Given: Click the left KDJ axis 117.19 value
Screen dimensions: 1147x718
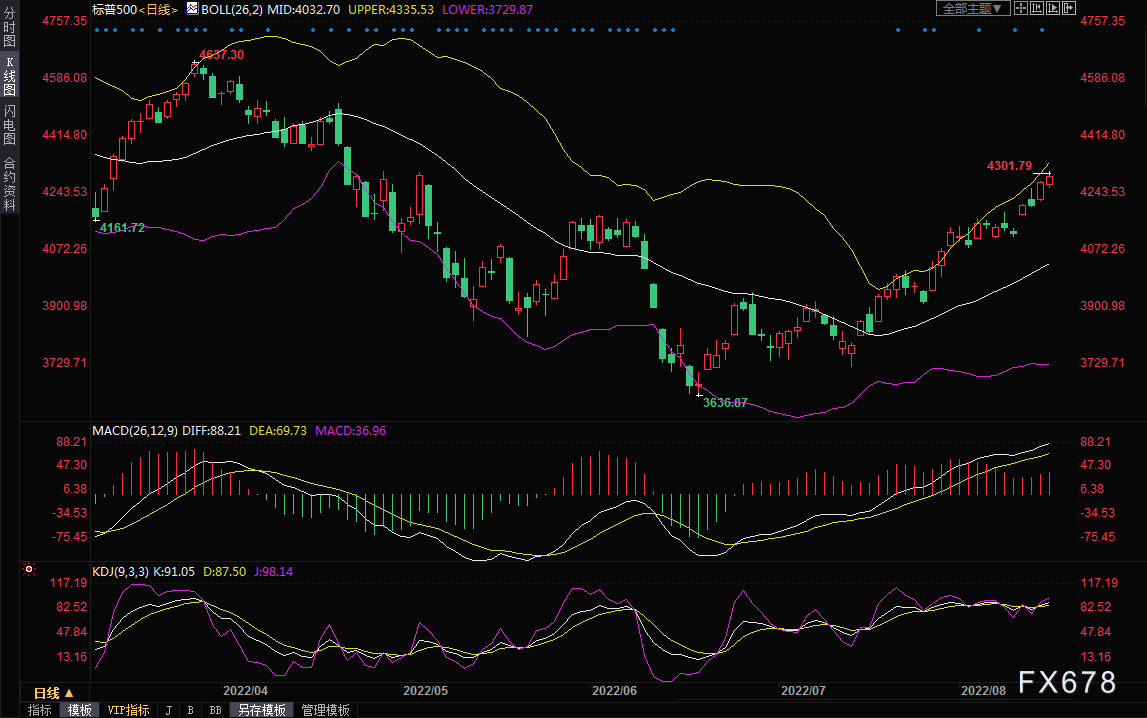Looking at the screenshot, I should pyautogui.click(x=68, y=583).
